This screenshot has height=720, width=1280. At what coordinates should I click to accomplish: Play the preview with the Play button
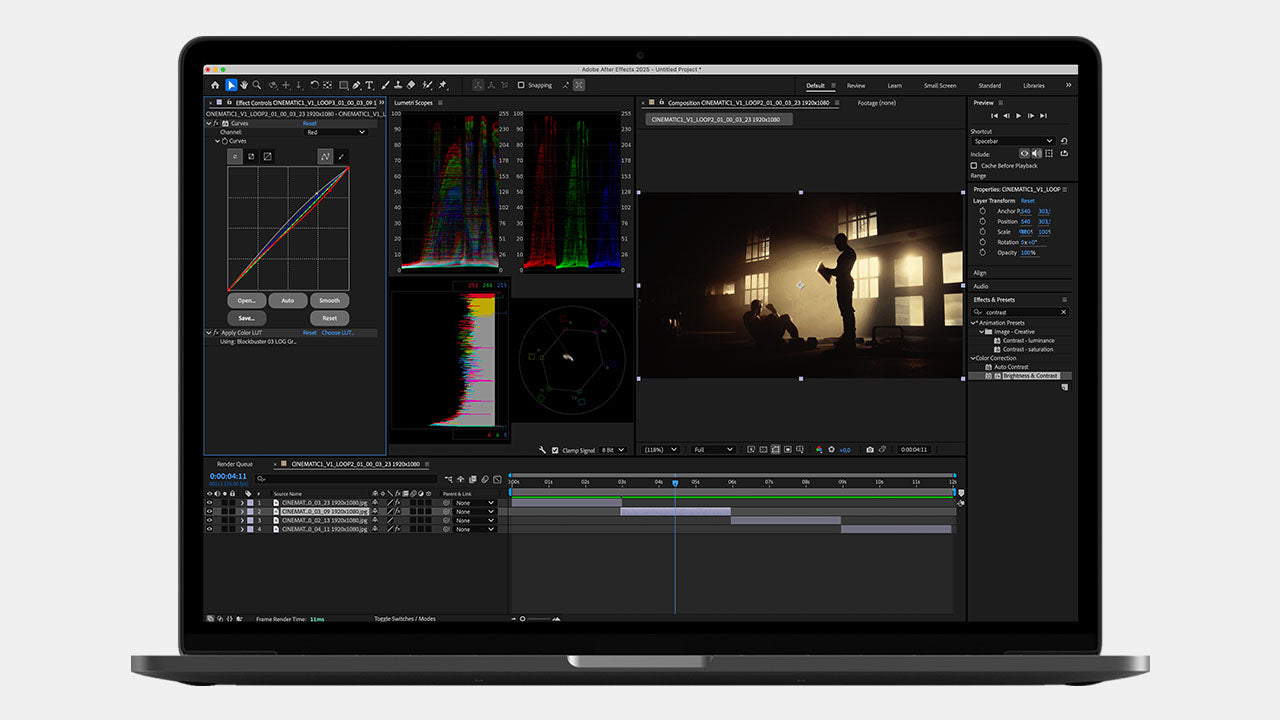tap(1019, 116)
